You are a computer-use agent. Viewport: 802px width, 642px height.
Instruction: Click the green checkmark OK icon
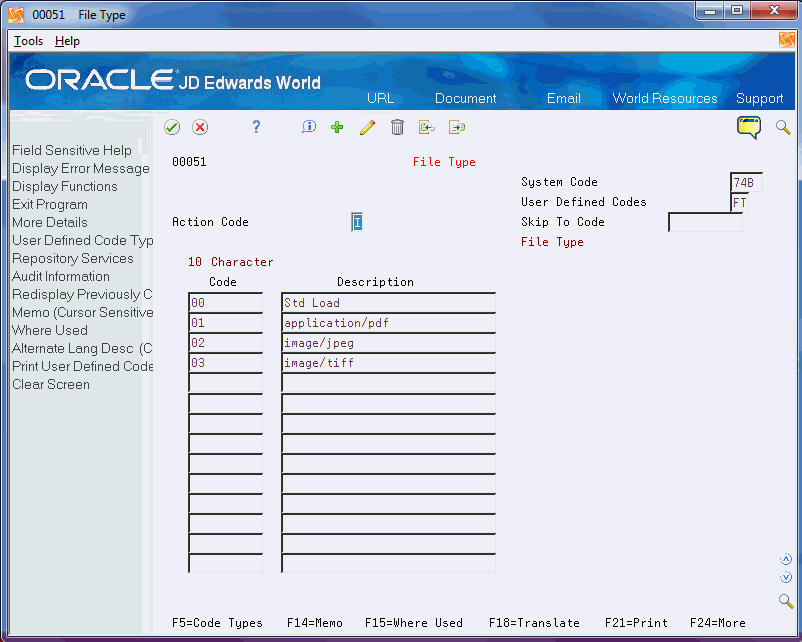[172, 127]
